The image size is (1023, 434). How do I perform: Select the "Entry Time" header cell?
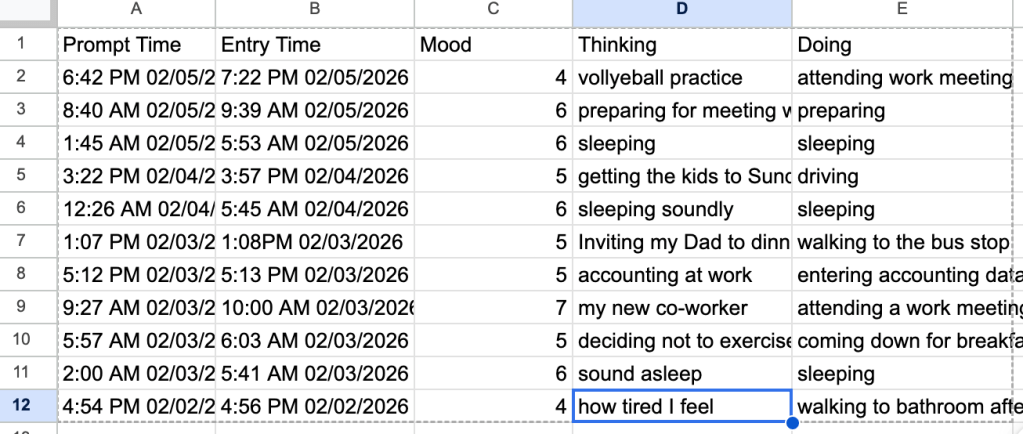[x=315, y=45]
